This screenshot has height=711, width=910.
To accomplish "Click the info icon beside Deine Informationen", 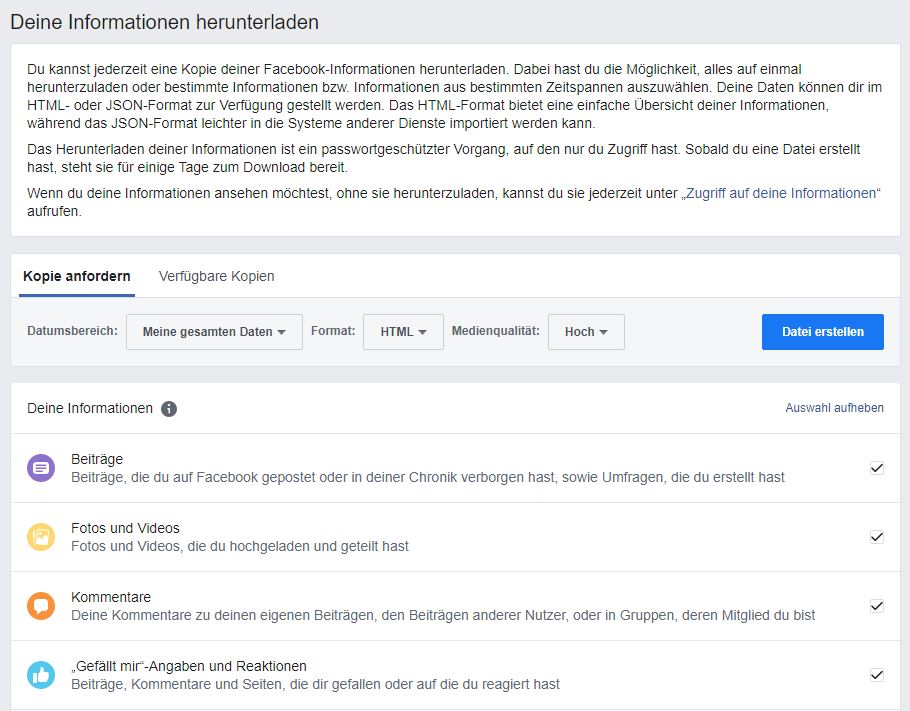I will (169, 408).
